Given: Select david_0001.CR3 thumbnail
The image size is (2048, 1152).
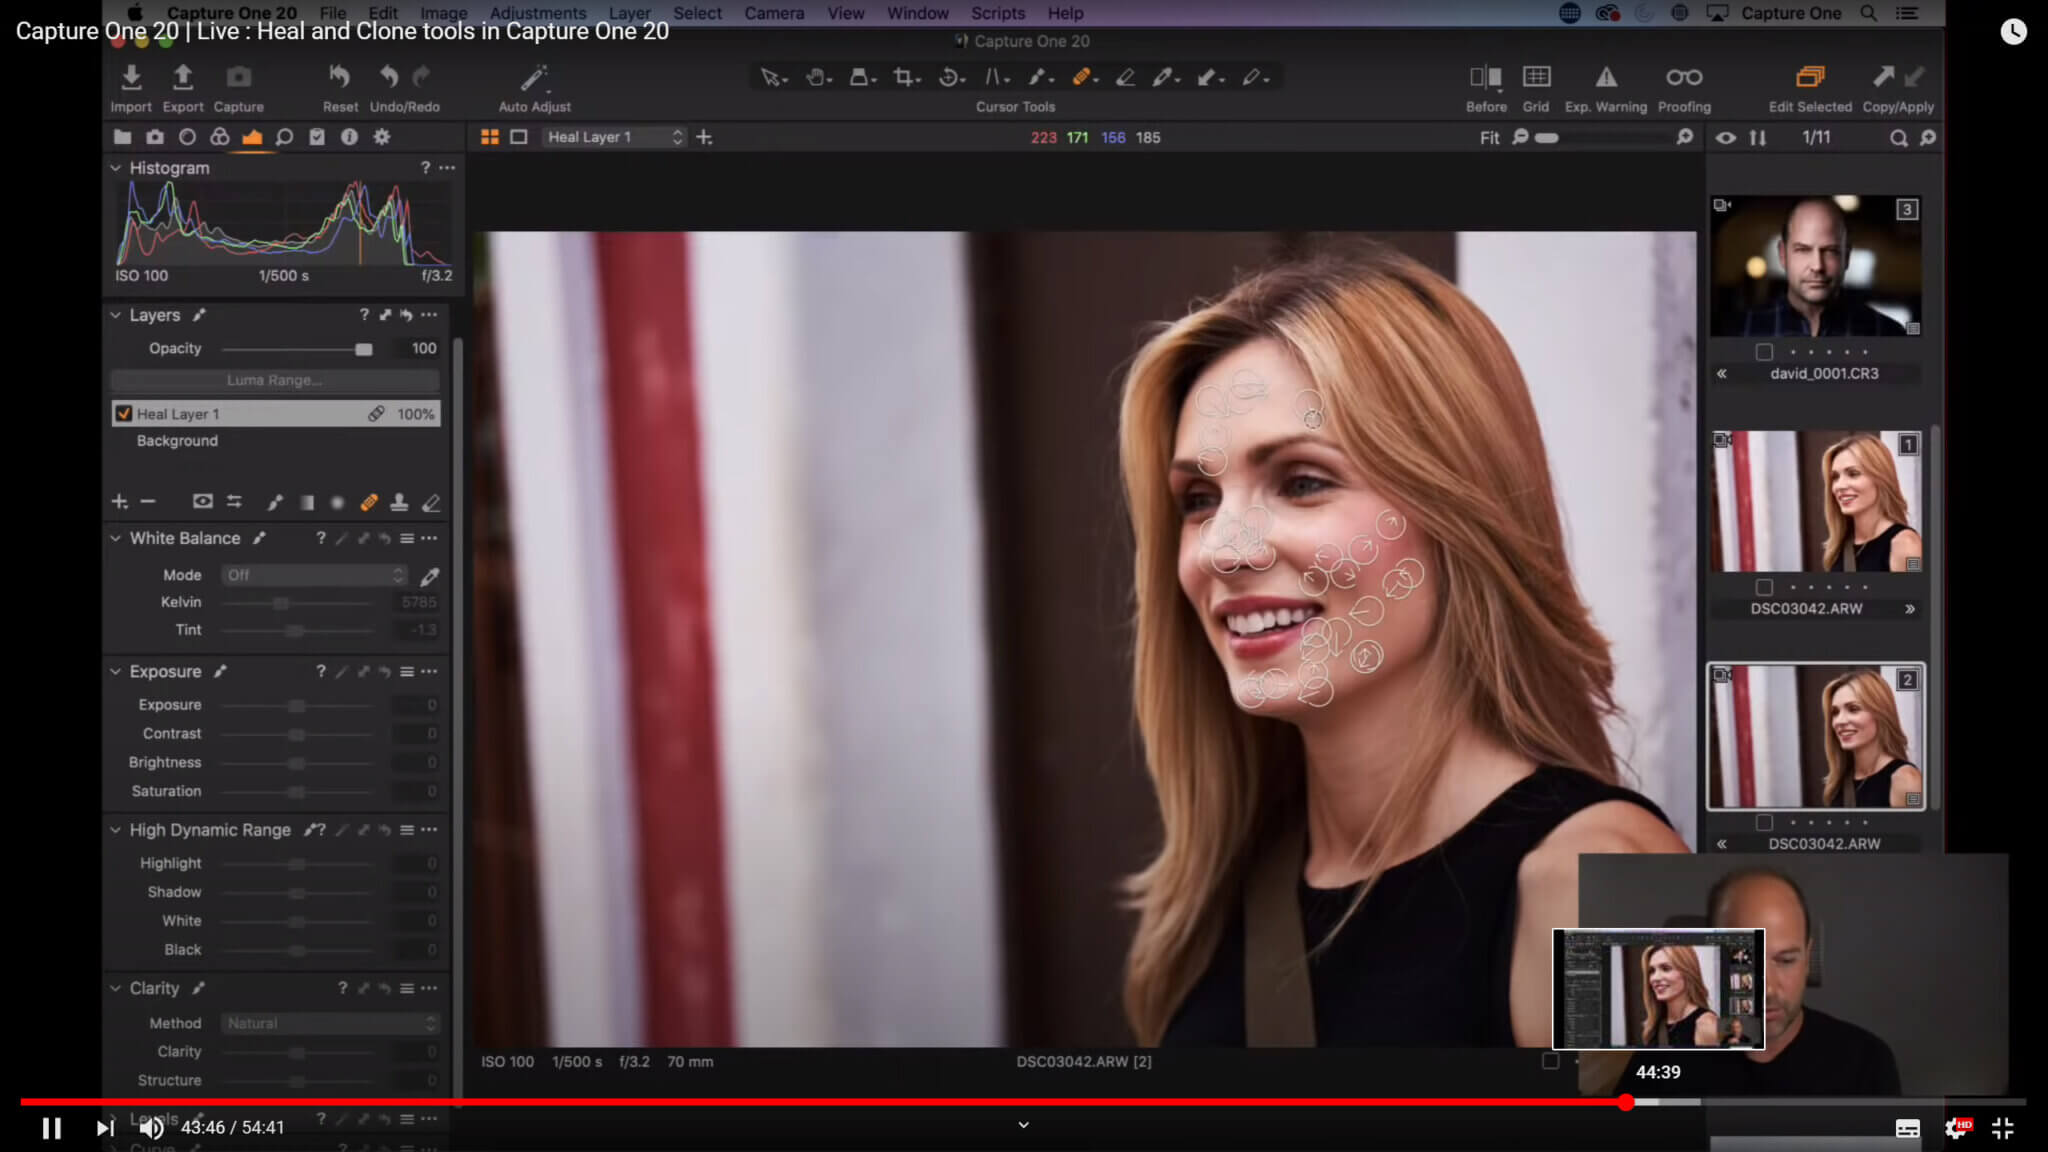Looking at the screenshot, I should (1815, 266).
